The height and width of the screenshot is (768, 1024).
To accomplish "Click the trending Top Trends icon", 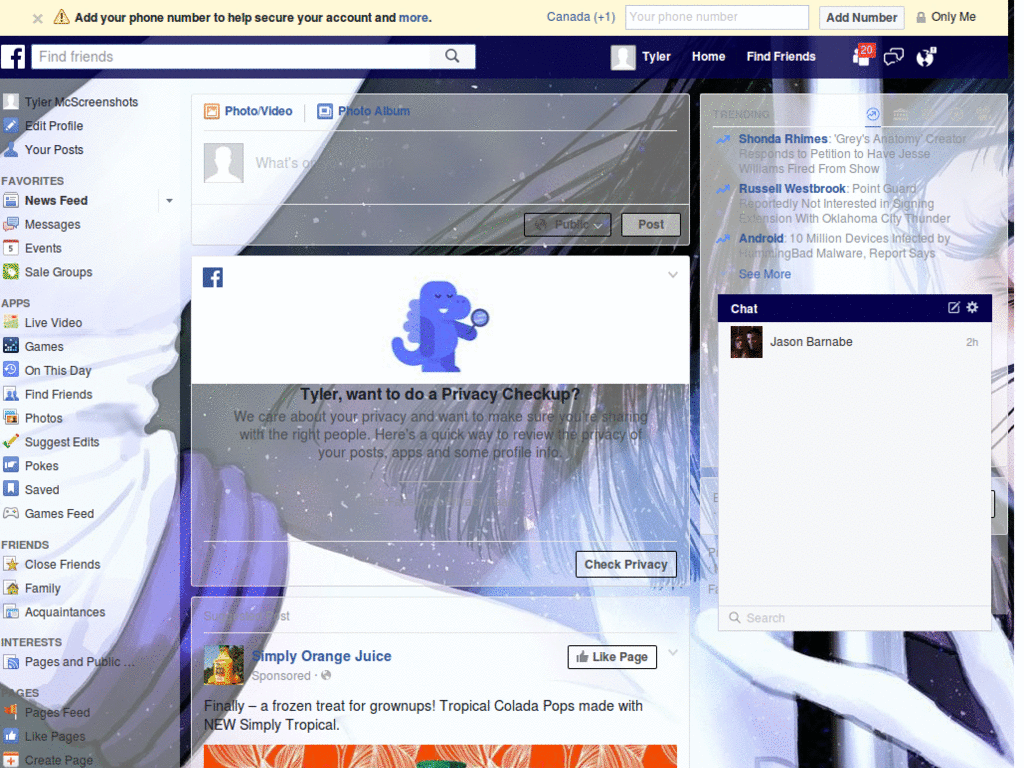I will (x=872, y=115).
